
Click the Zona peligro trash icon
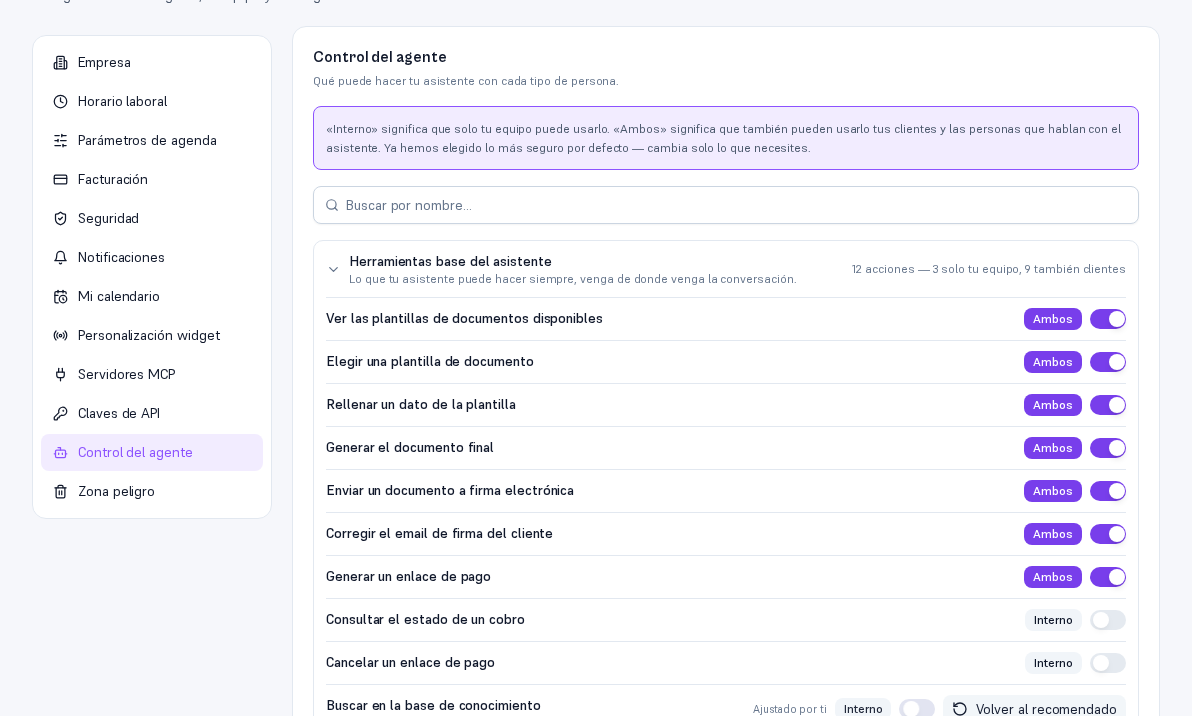(x=60, y=492)
